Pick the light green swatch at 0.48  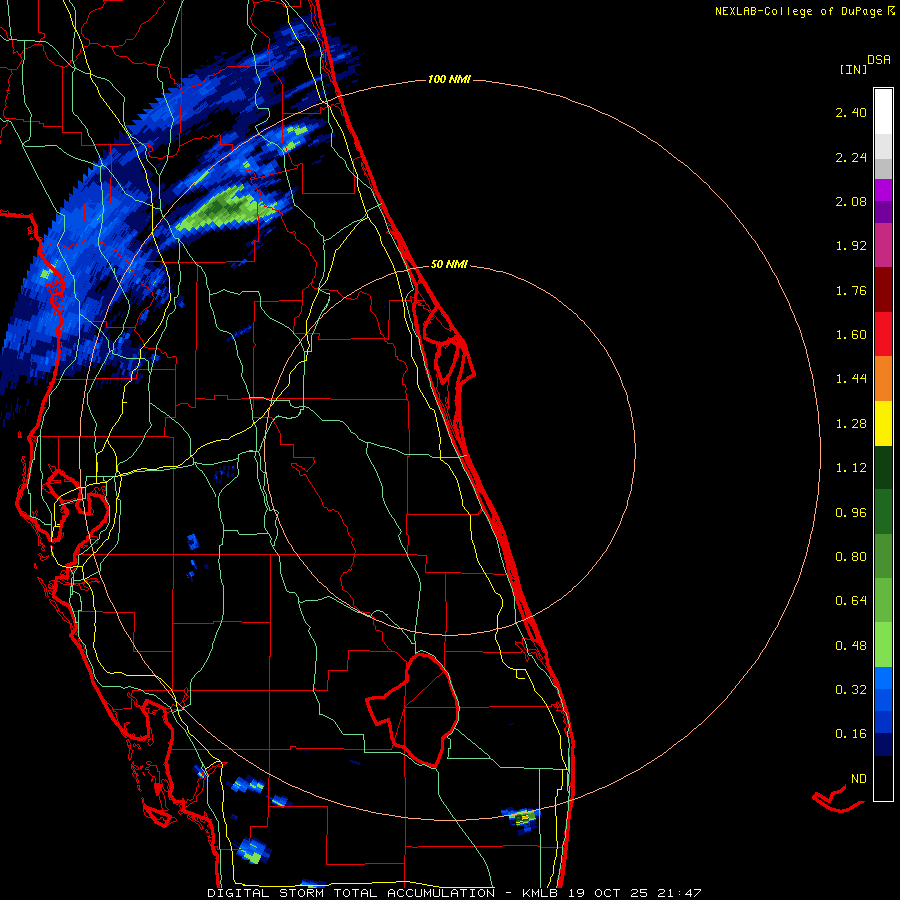pos(883,645)
